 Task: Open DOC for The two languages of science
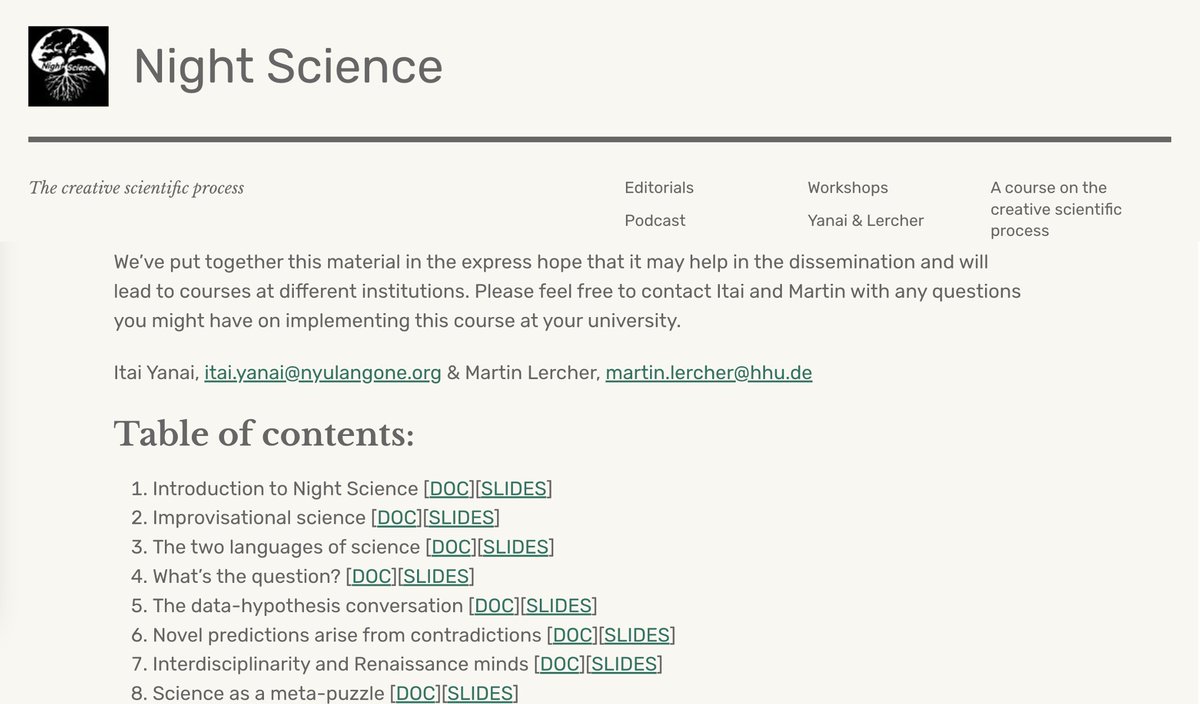coord(451,547)
